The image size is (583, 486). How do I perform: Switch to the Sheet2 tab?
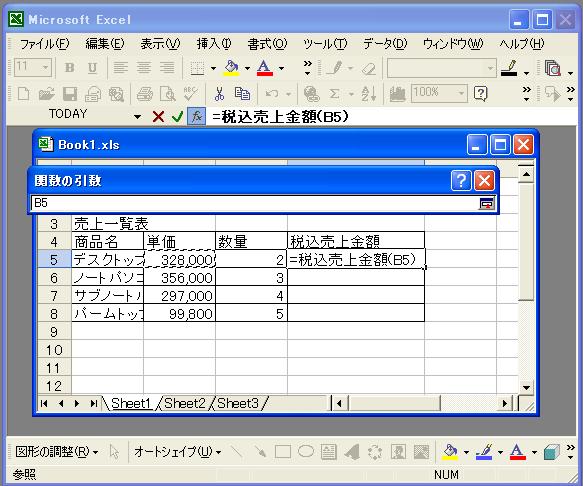point(184,403)
